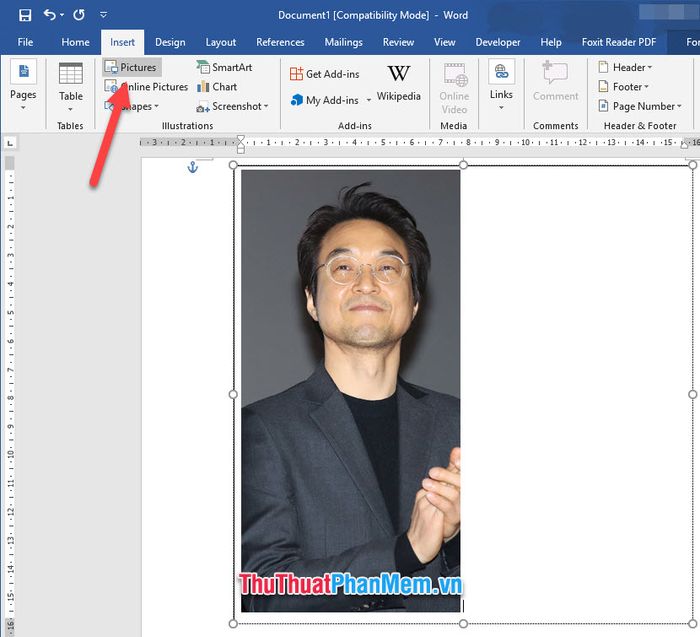The height and width of the screenshot is (637, 700).
Task: Click the first line indent marker on ruler
Action: pyautogui.click(x=241, y=139)
